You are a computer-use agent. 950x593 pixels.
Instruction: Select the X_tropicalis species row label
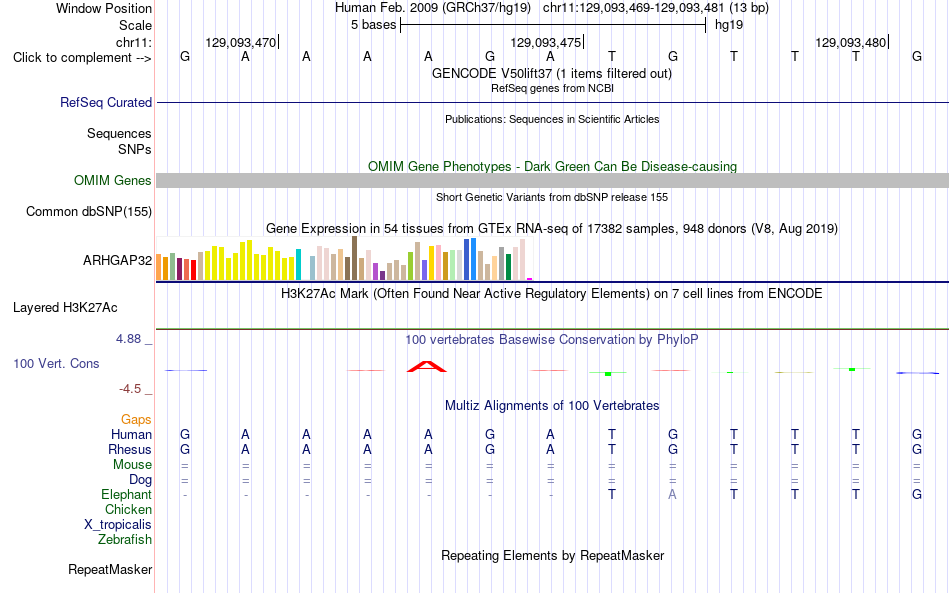pos(118,525)
